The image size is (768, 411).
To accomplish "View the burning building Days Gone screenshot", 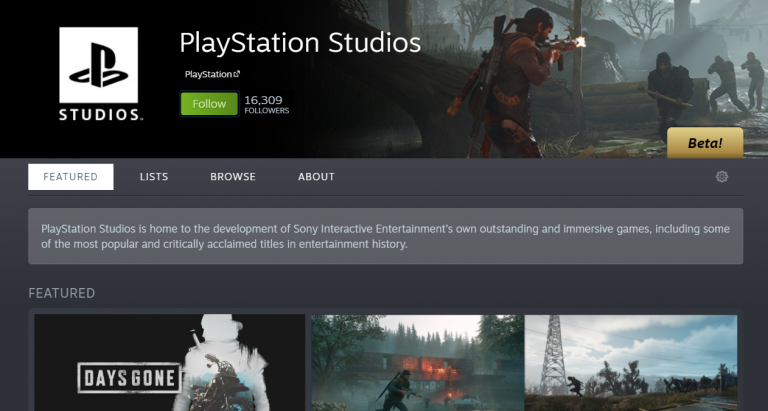I will 418,363.
